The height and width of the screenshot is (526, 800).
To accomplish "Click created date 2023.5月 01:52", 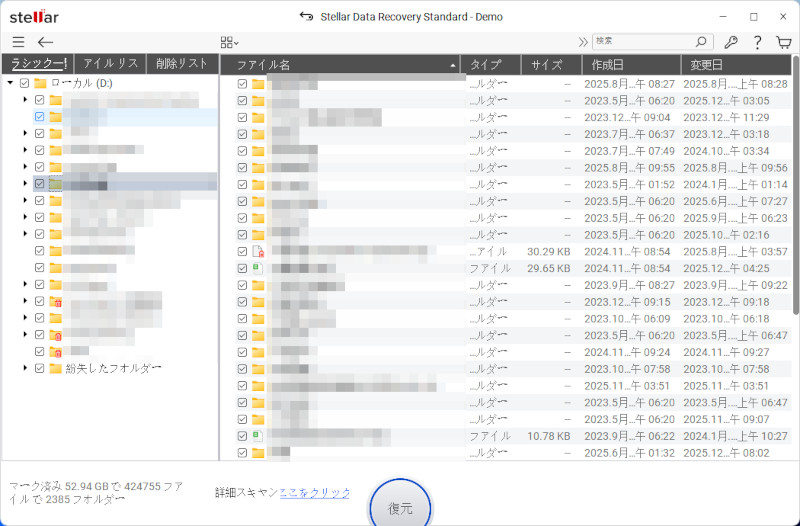I will click(x=629, y=185).
